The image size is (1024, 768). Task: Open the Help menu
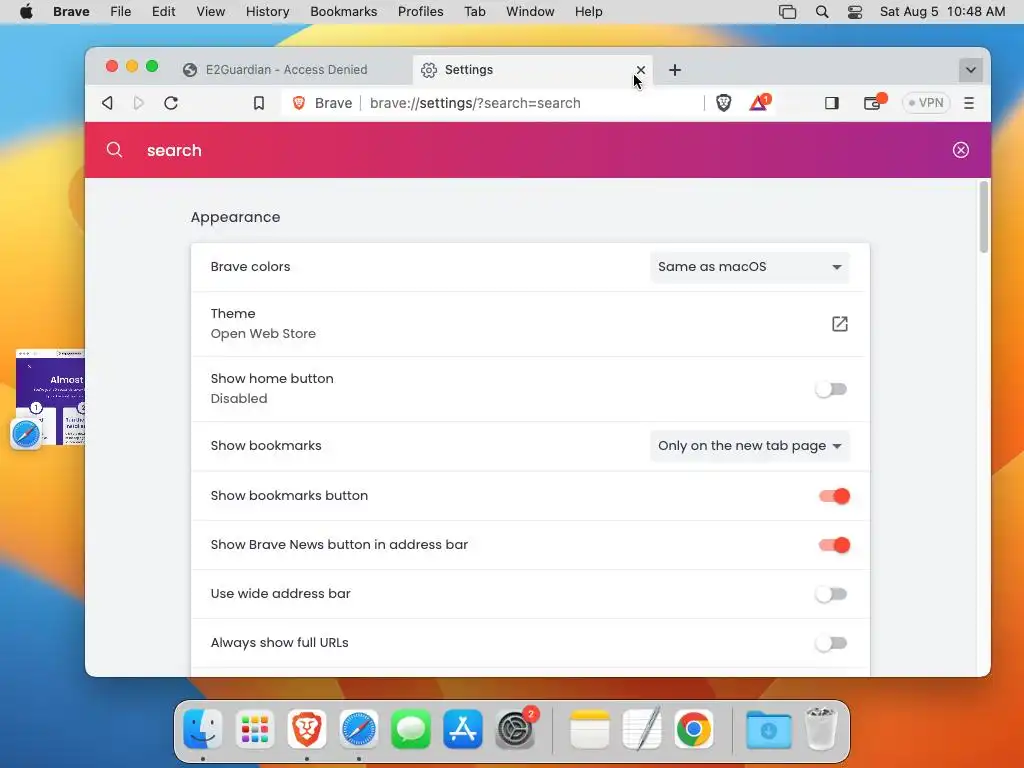pos(588,12)
